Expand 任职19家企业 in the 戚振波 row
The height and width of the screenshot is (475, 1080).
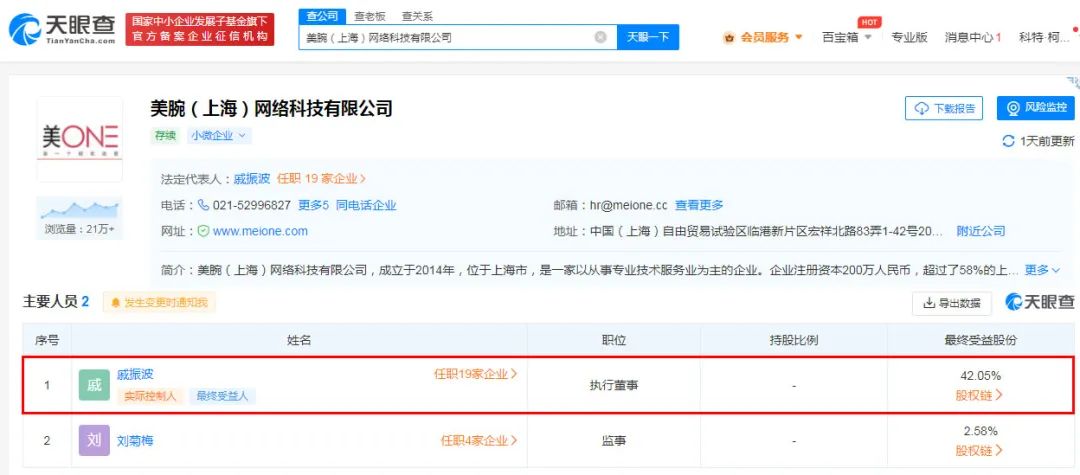click(475, 374)
